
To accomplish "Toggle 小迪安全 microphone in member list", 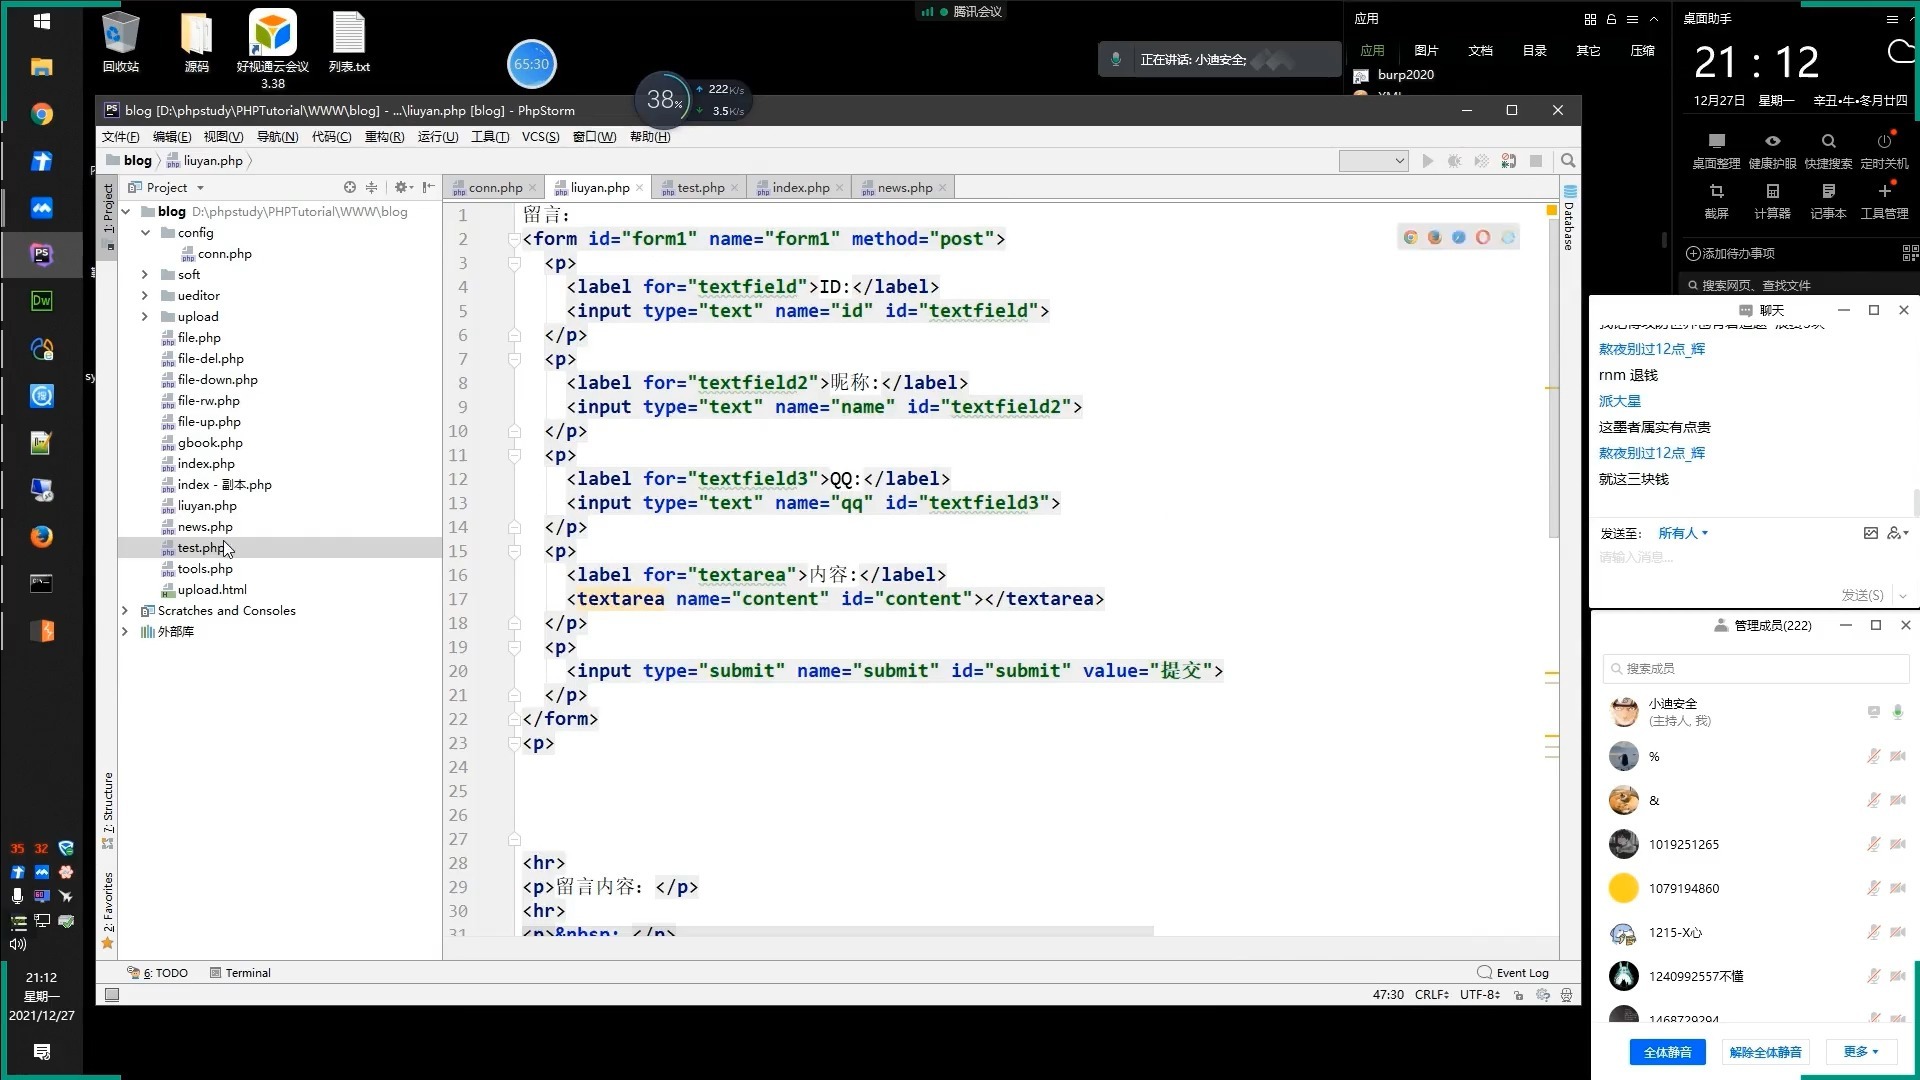I will [1897, 711].
